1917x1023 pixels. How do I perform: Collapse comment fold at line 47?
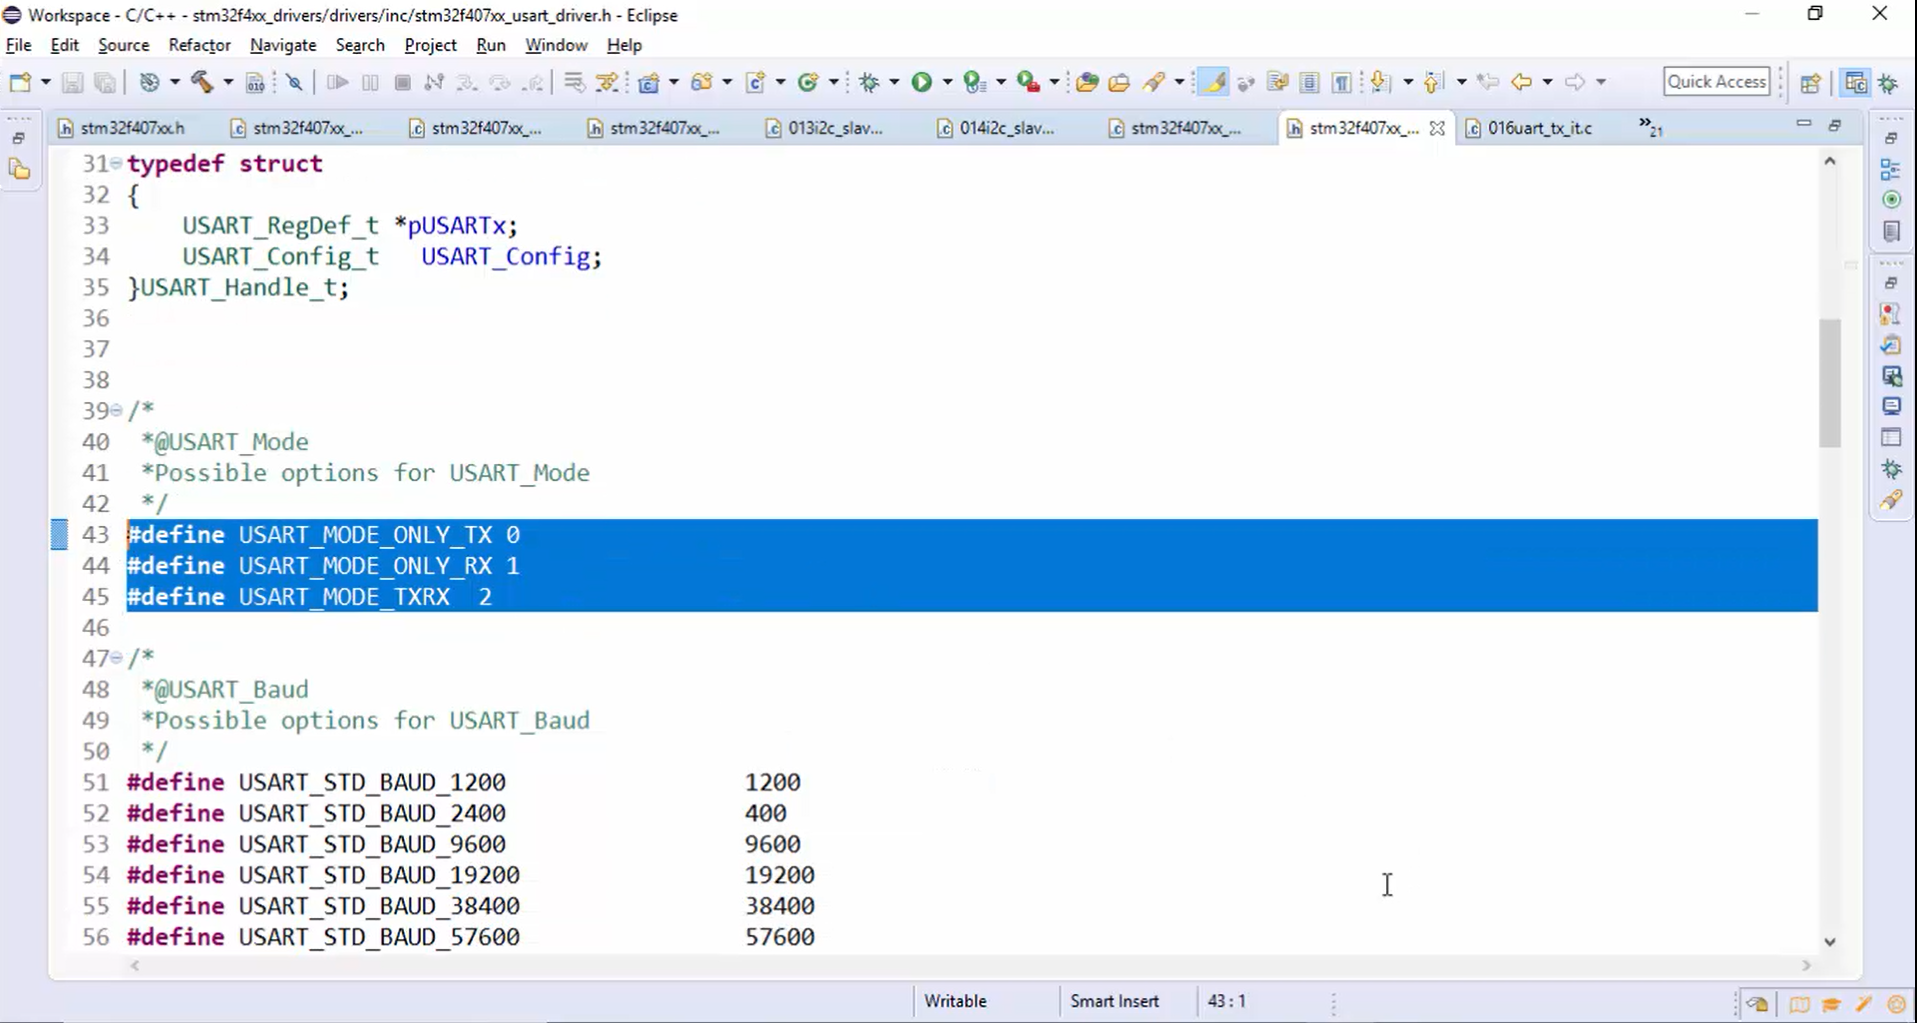pyautogui.click(x=117, y=658)
